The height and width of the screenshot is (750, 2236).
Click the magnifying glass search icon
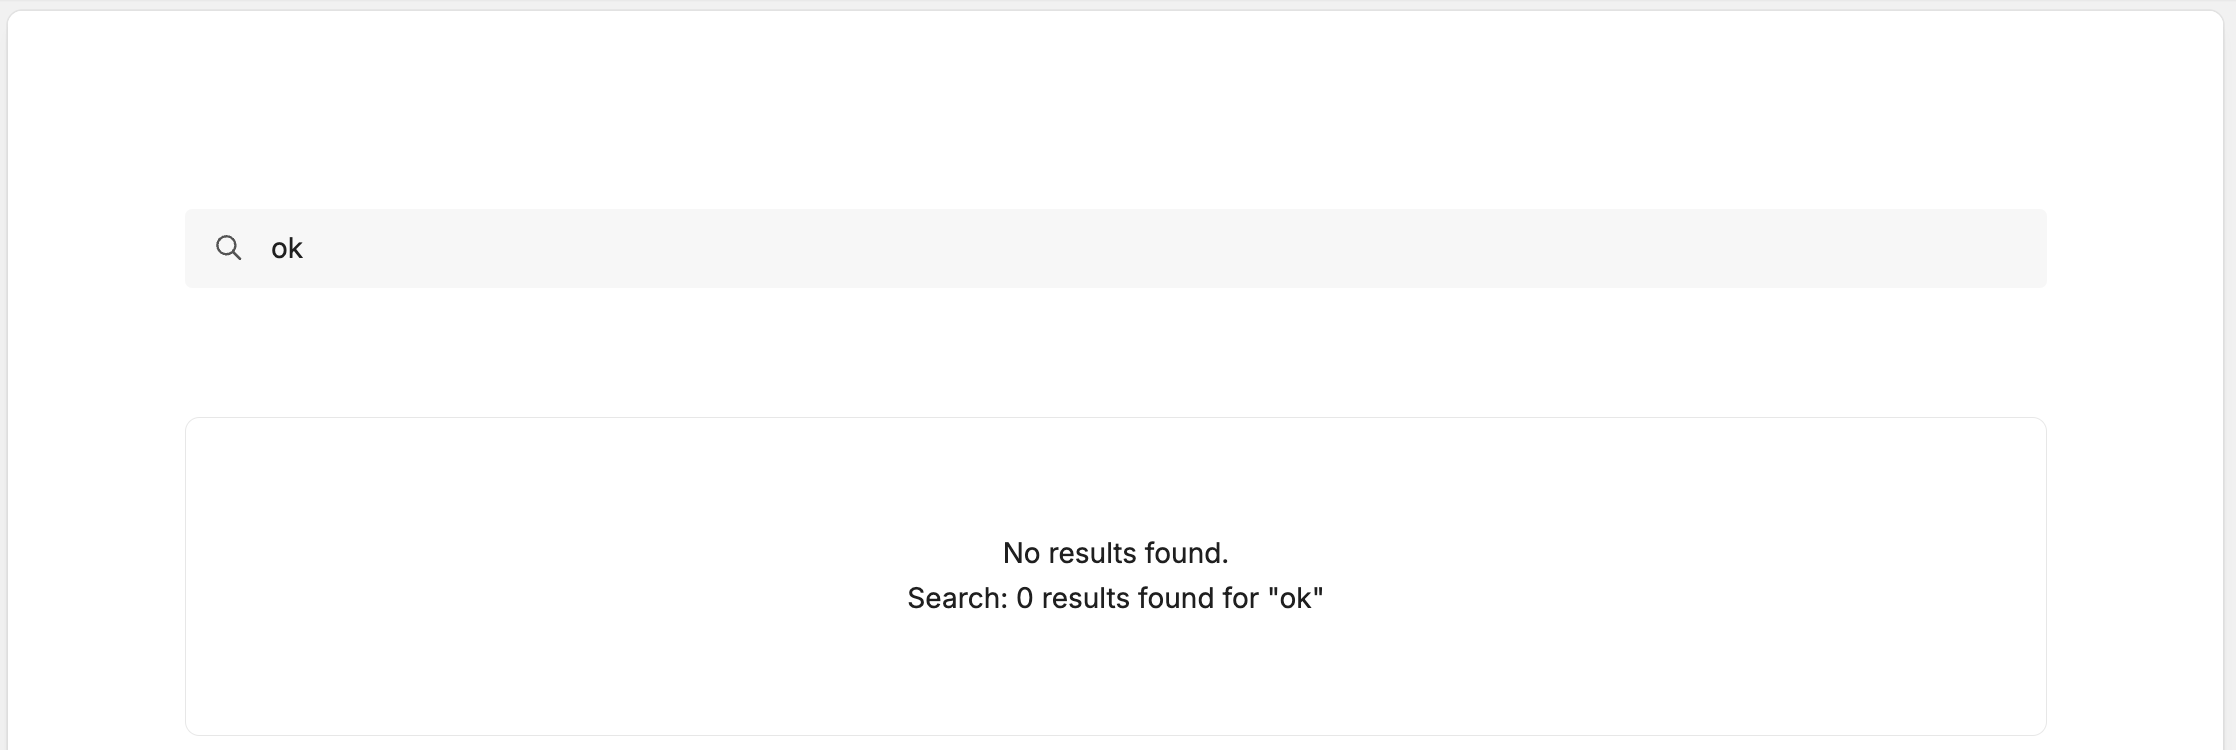229,248
